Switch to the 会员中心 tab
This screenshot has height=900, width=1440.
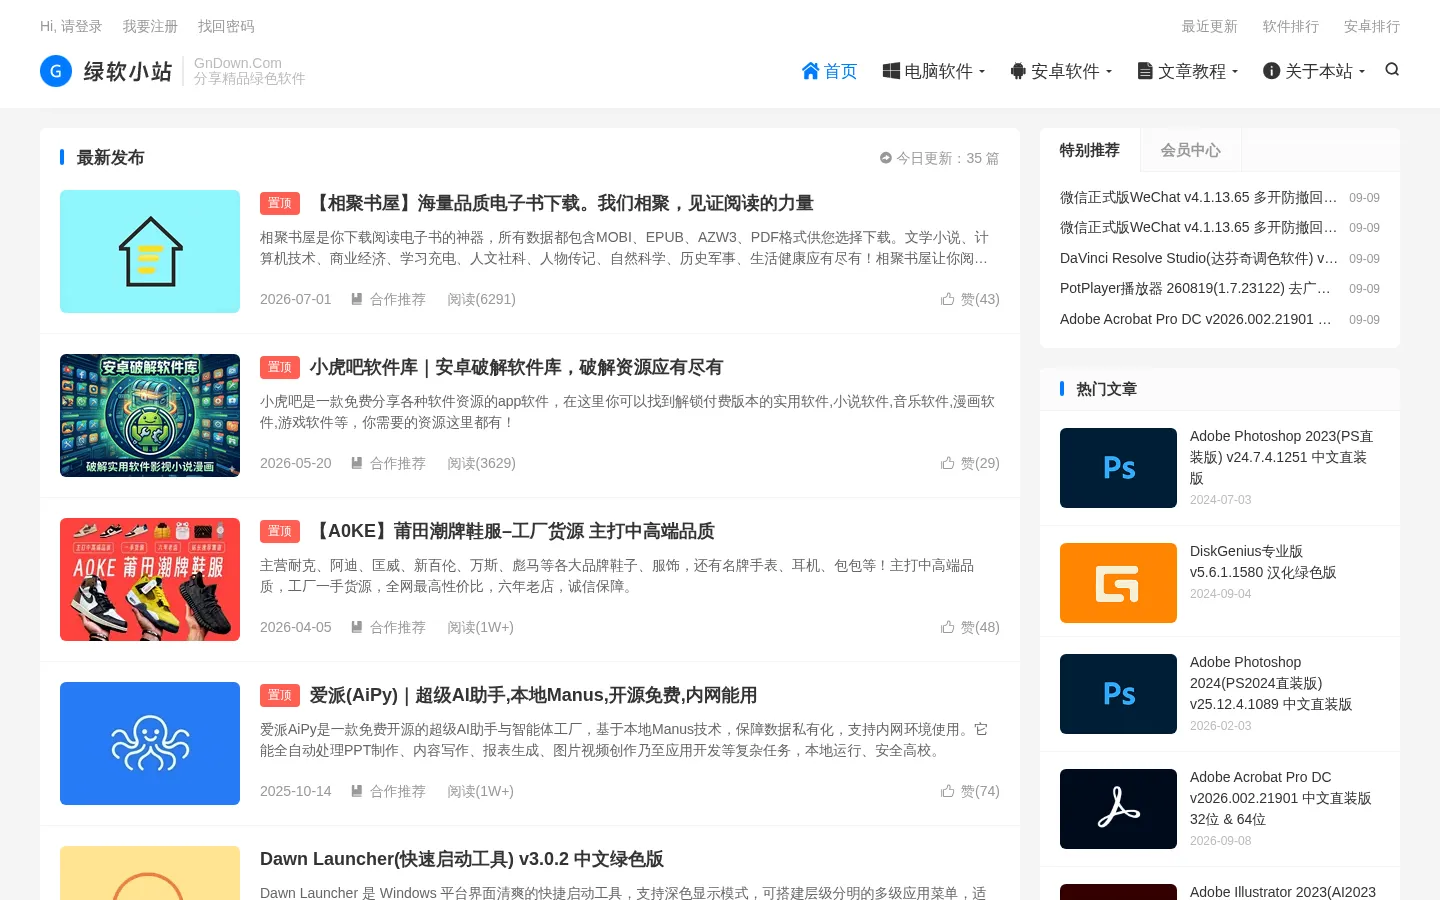coord(1190,150)
